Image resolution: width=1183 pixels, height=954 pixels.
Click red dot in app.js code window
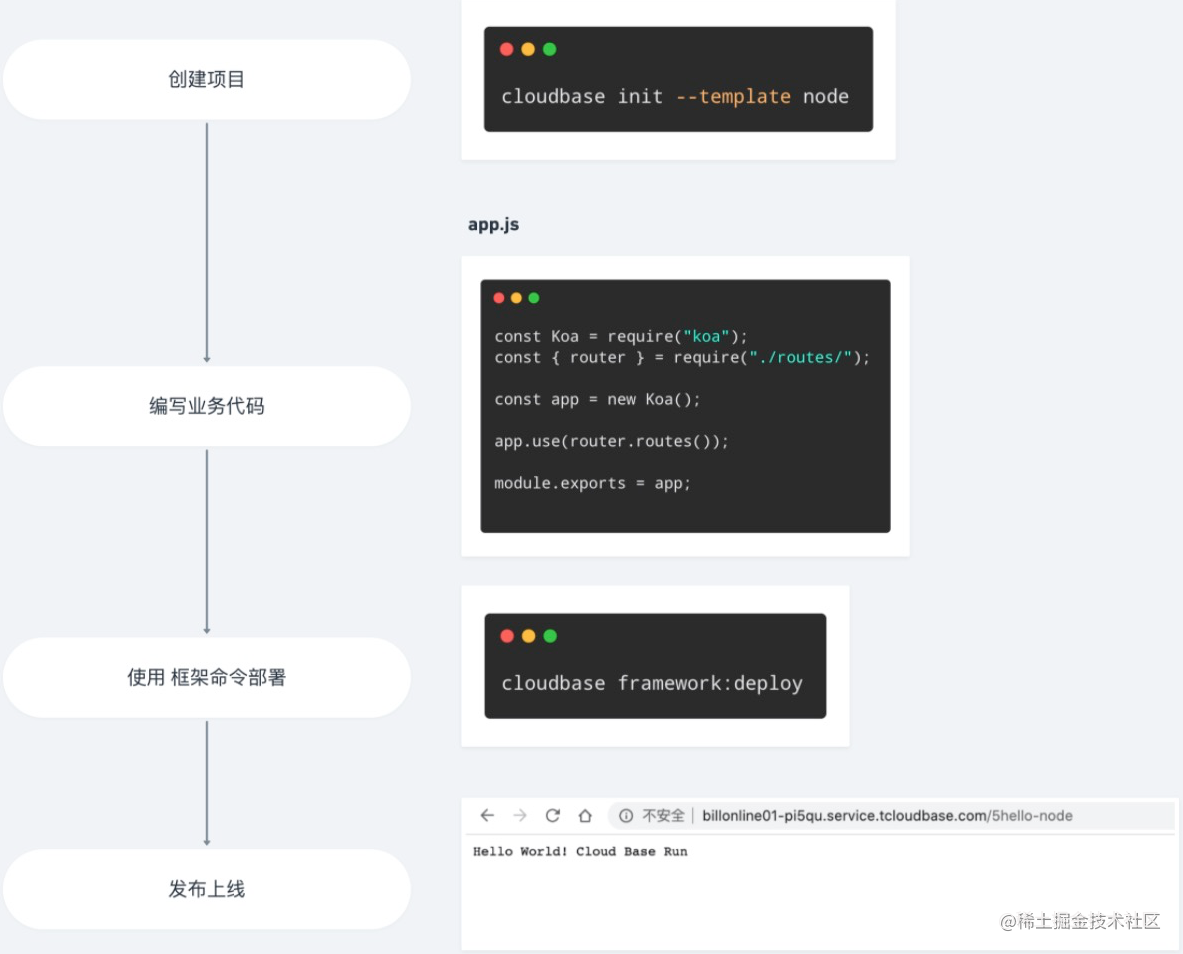tap(499, 298)
